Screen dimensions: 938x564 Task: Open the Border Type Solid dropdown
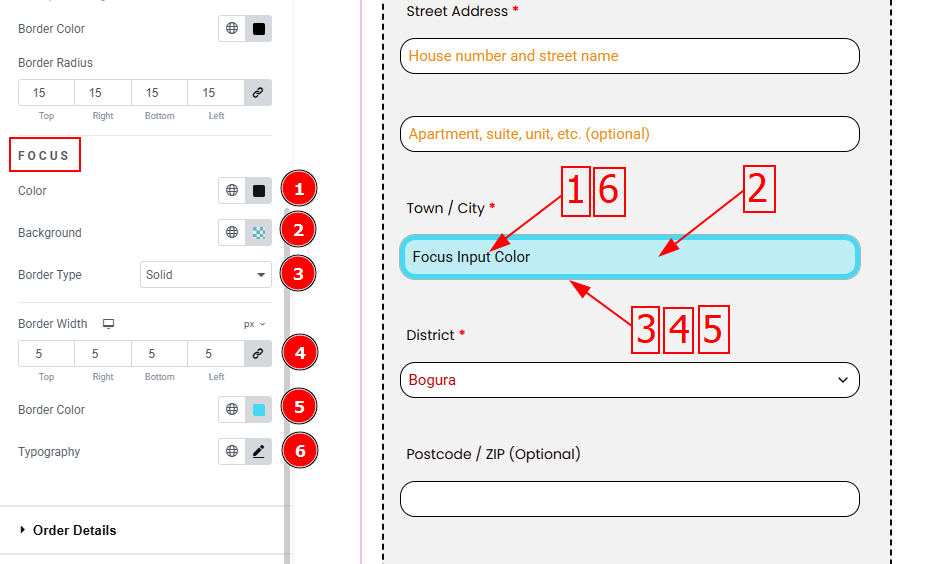click(x=205, y=275)
